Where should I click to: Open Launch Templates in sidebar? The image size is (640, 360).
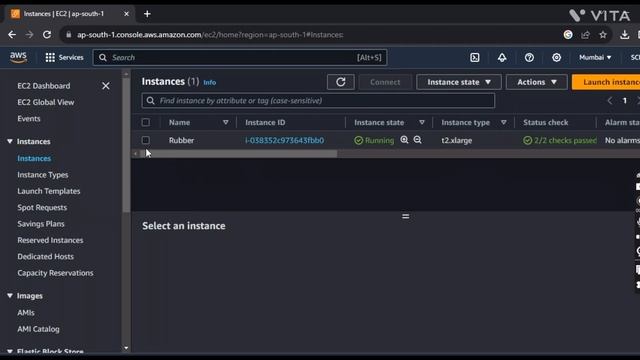point(49,191)
